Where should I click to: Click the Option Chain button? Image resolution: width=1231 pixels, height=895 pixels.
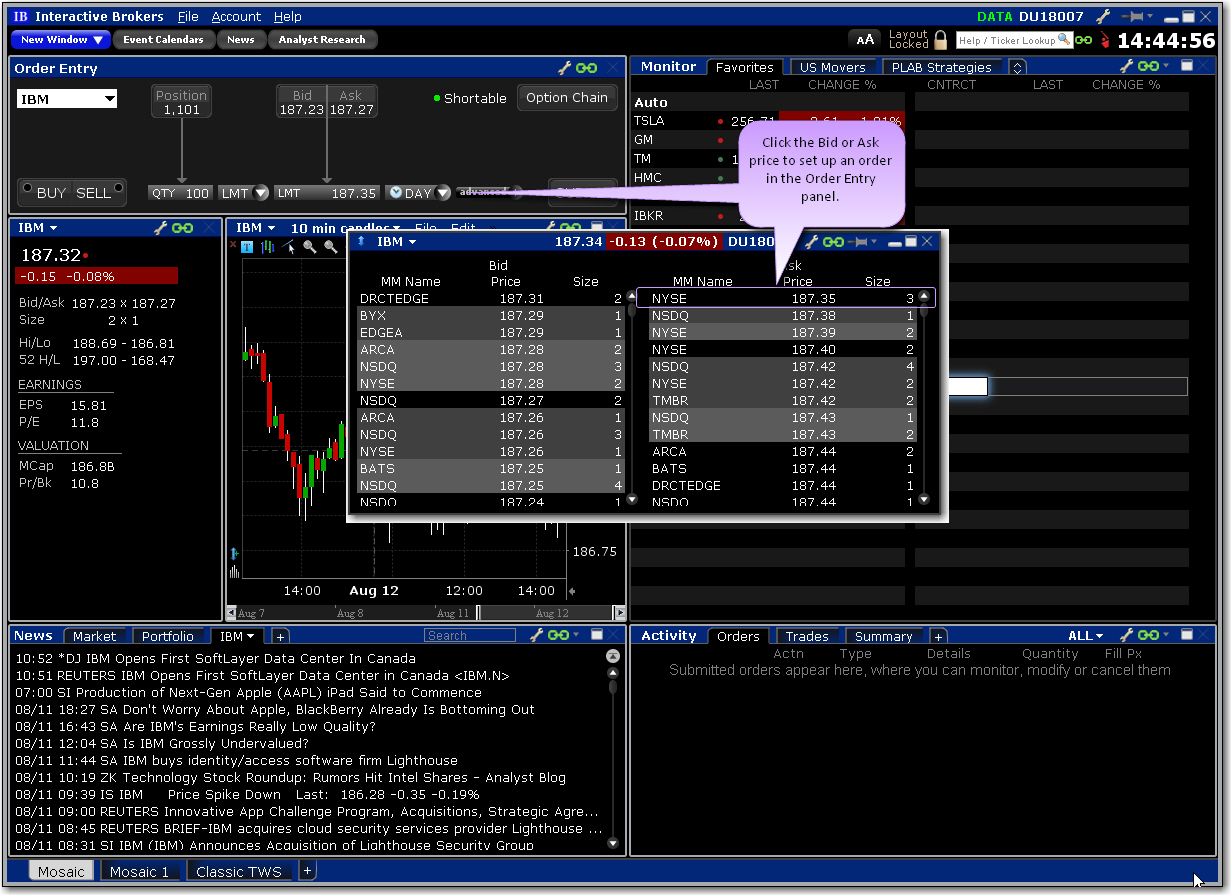pos(566,97)
